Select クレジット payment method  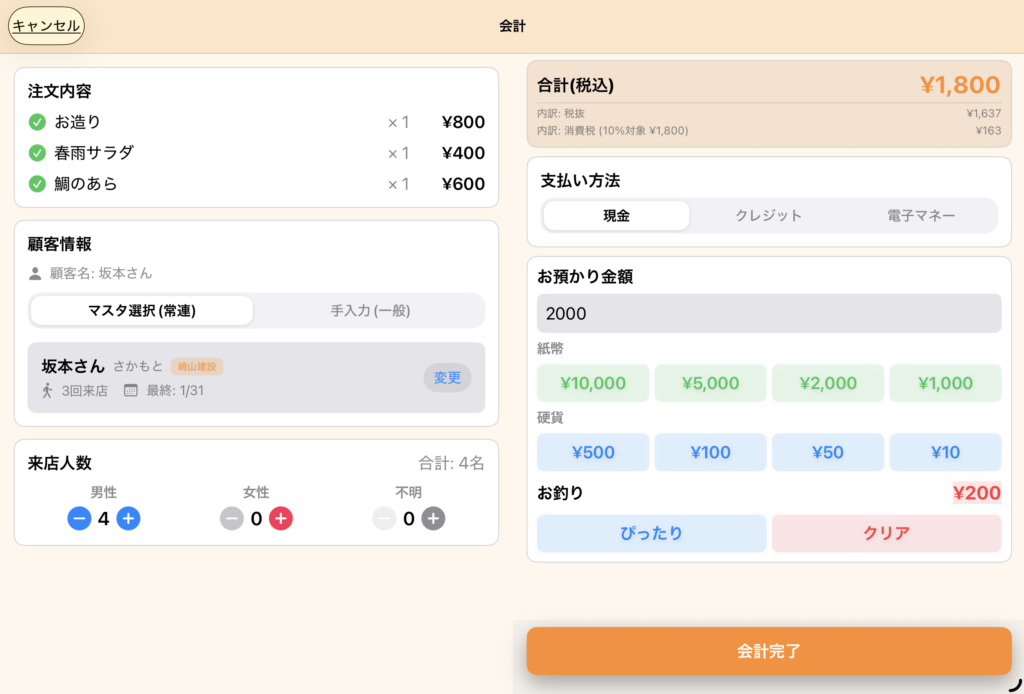pos(769,215)
